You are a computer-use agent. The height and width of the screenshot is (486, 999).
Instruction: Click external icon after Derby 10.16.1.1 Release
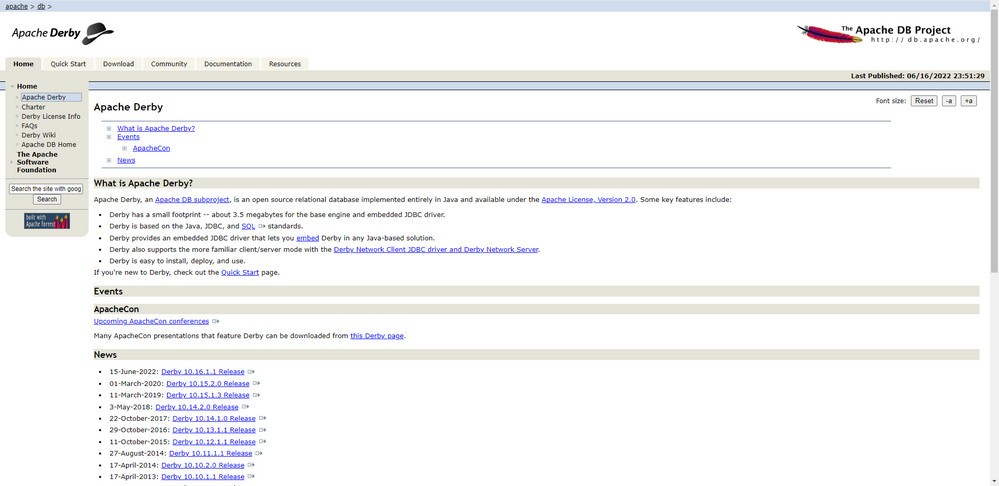pos(251,372)
